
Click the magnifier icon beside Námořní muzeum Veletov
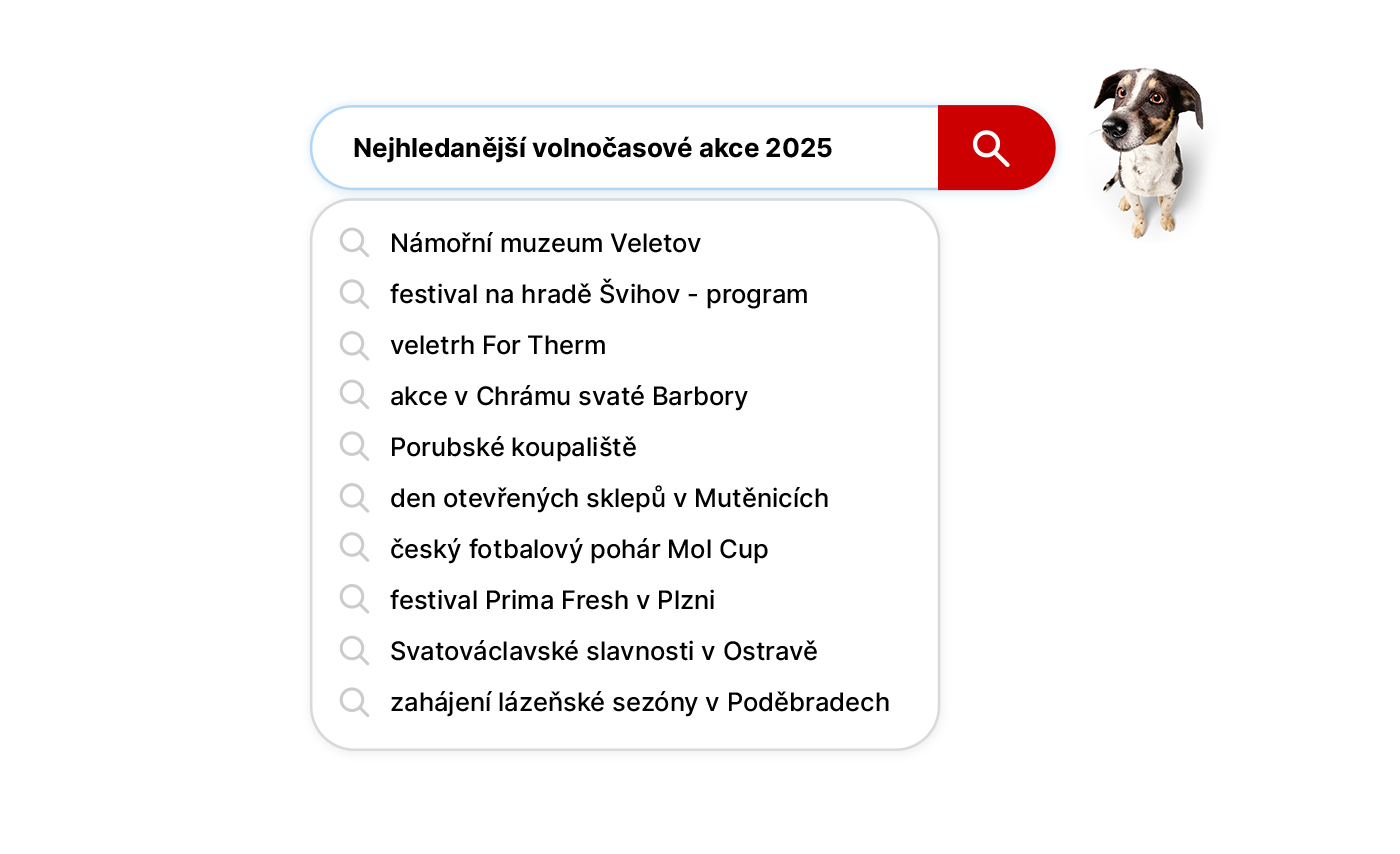coord(354,243)
